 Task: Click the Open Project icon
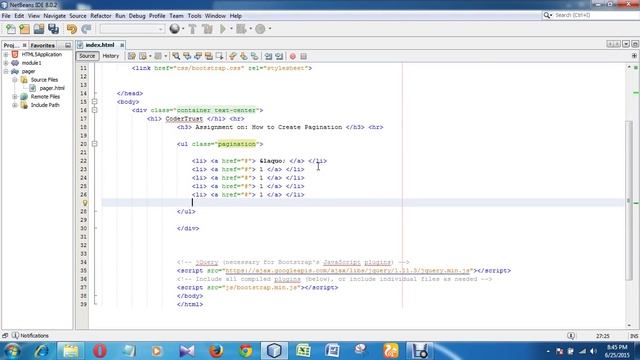(39, 29)
